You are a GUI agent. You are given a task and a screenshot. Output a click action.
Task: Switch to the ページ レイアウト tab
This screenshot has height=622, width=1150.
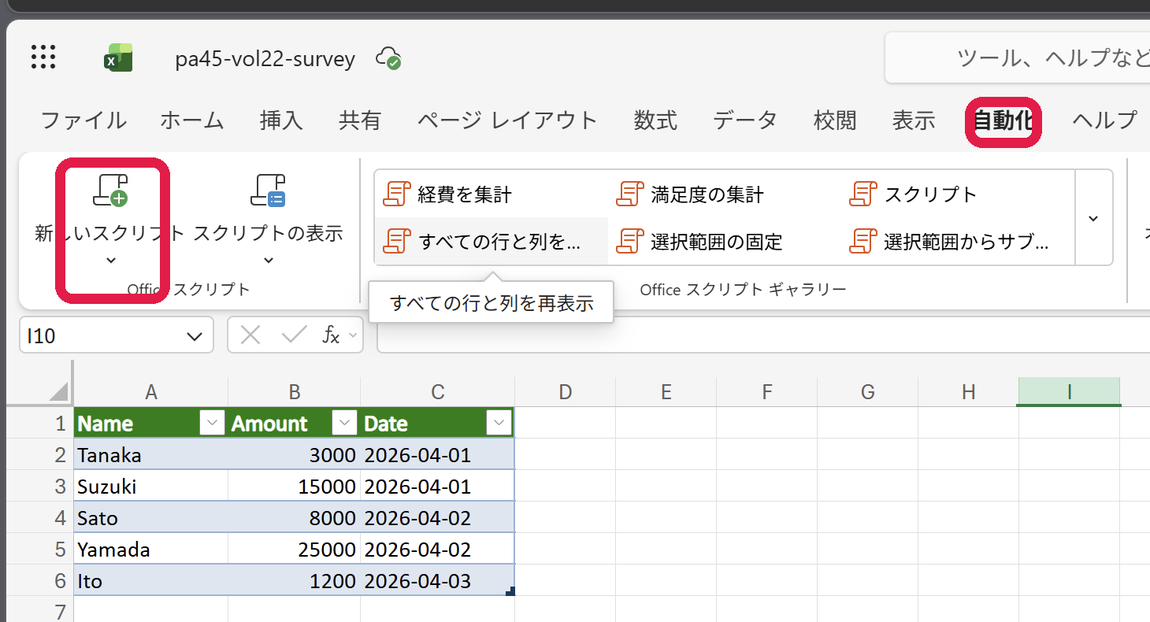(508, 120)
